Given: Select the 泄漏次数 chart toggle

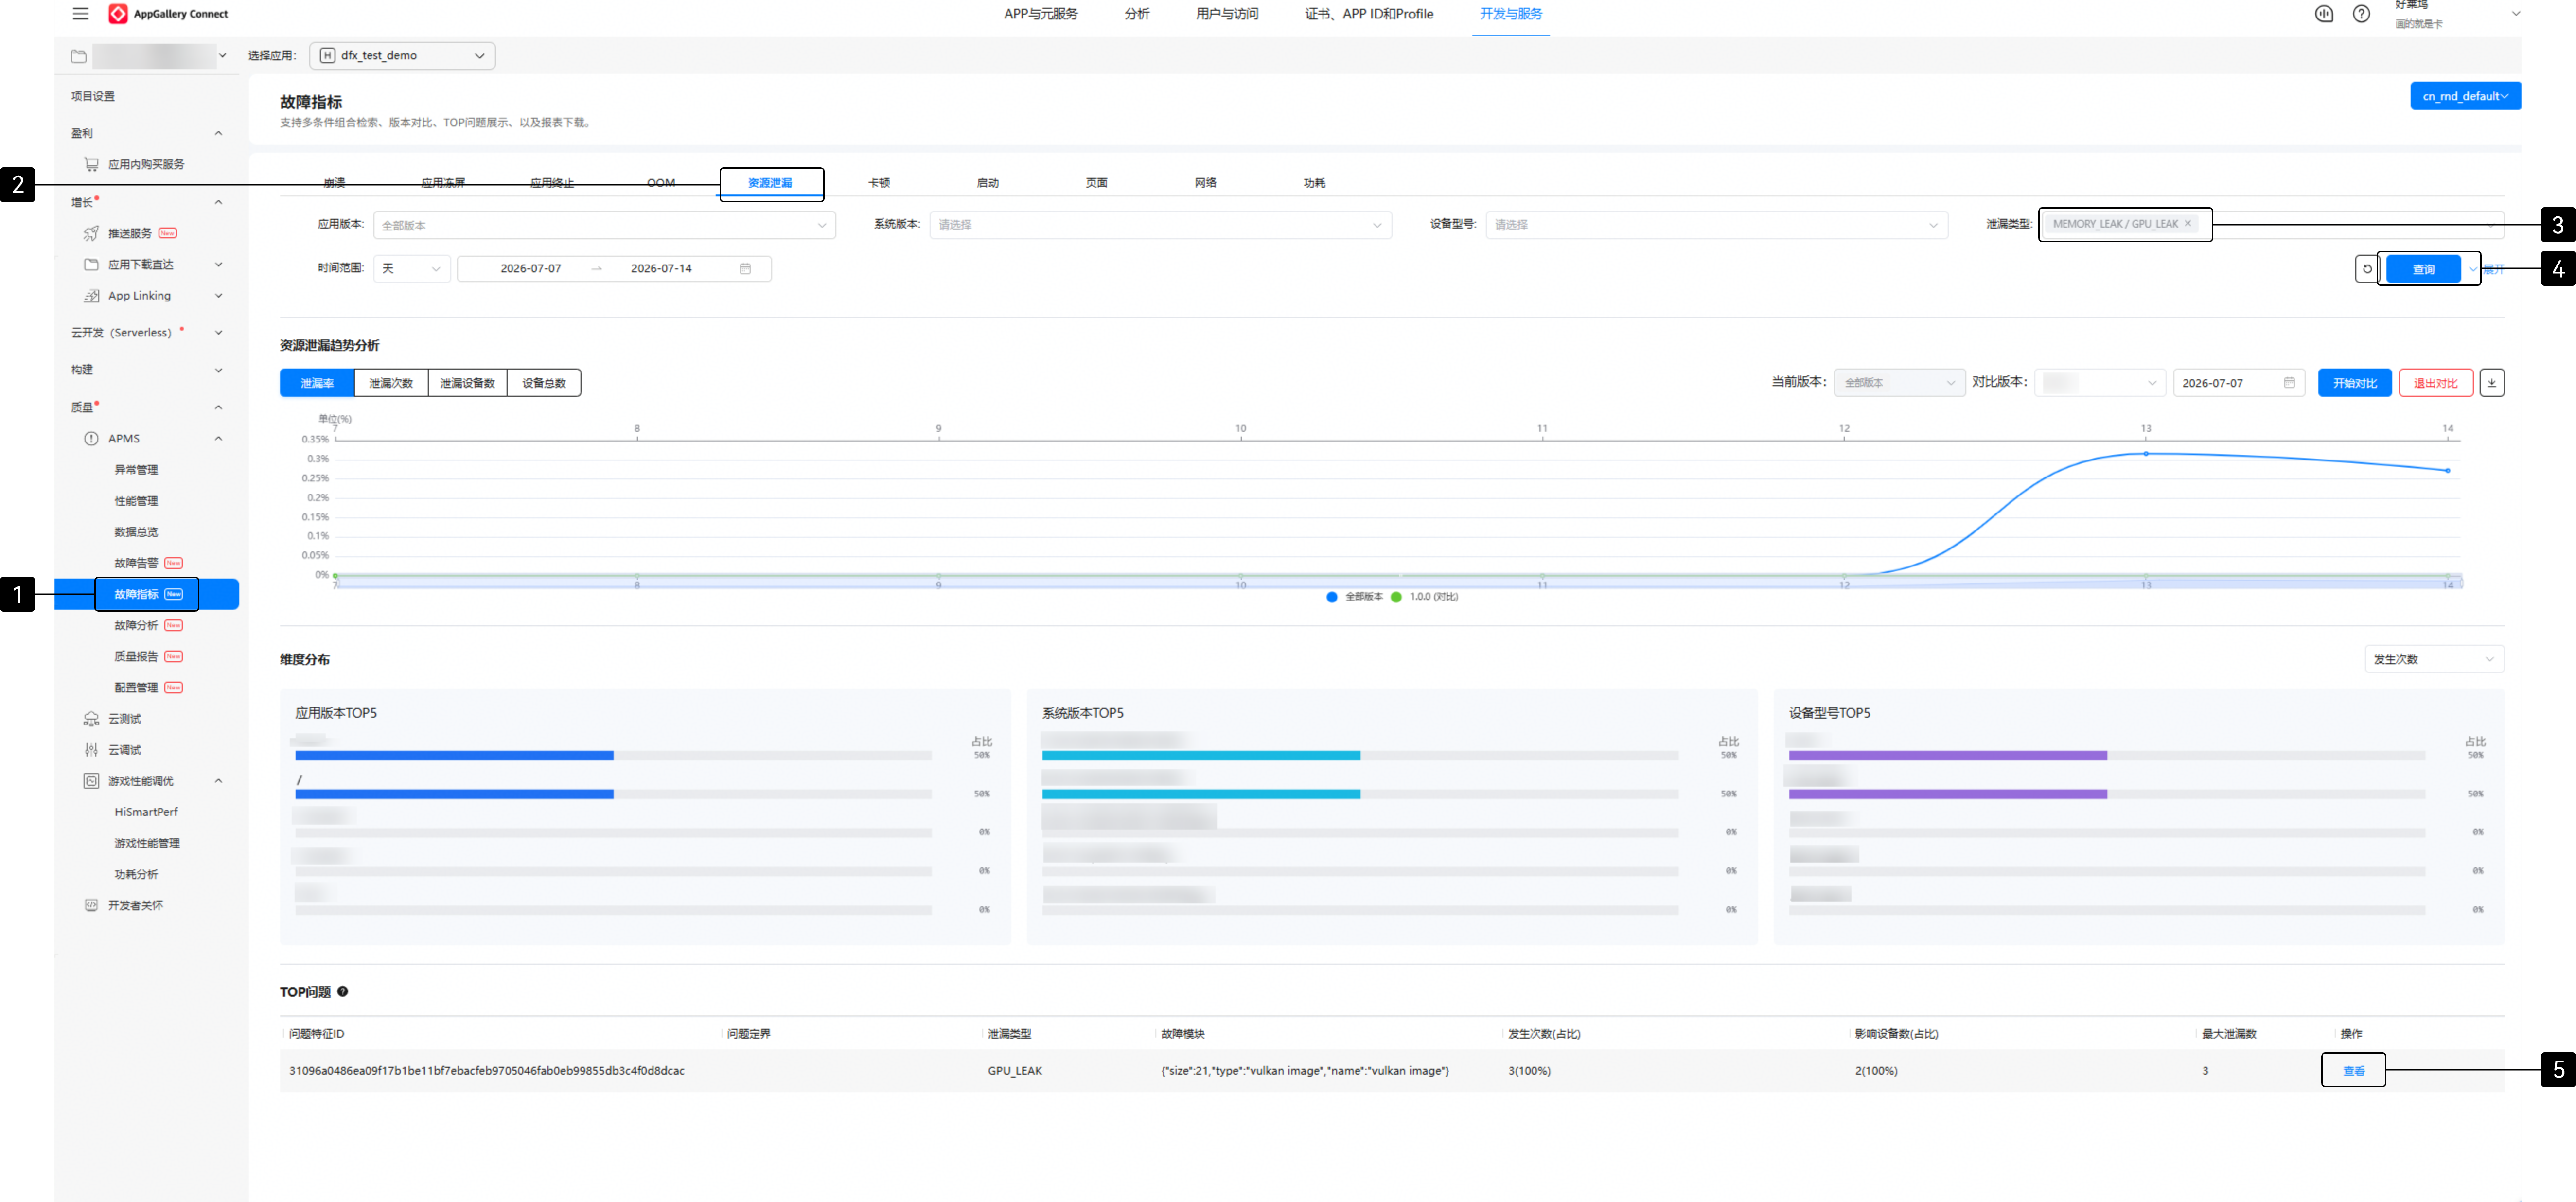Looking at the screenshot, I should [391, 383].
